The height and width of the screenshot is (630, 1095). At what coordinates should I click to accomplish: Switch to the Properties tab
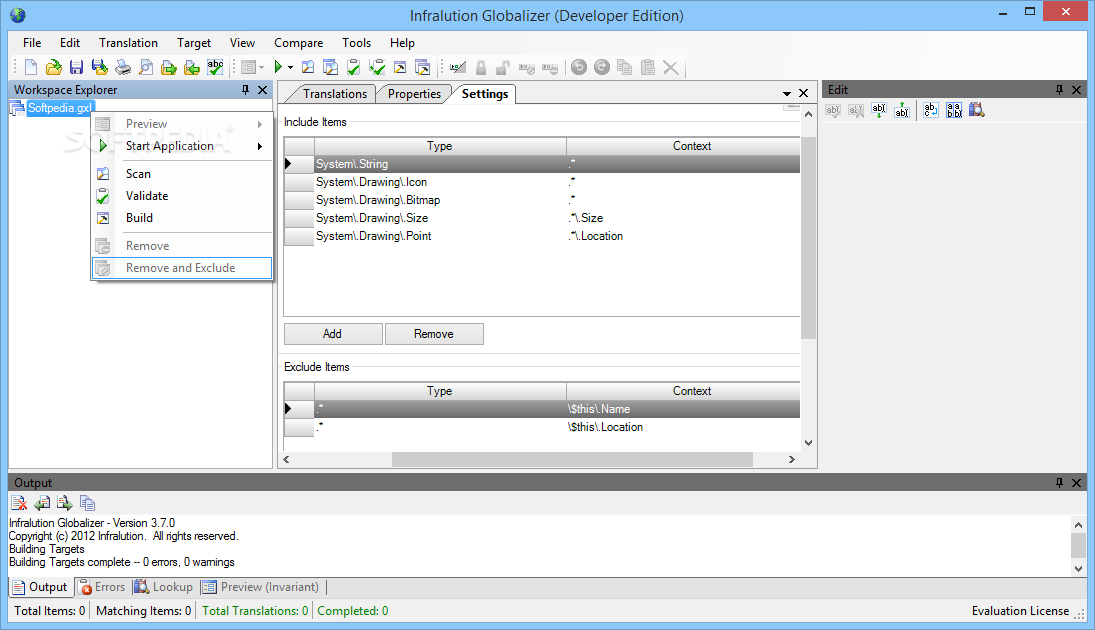414,94
